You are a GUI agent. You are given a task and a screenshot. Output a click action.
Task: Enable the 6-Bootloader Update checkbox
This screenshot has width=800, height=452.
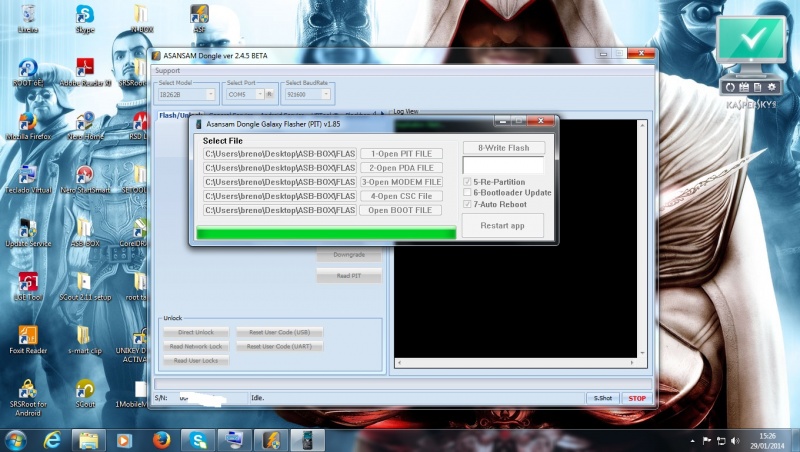pyautogui.click(x=467, y=192)
